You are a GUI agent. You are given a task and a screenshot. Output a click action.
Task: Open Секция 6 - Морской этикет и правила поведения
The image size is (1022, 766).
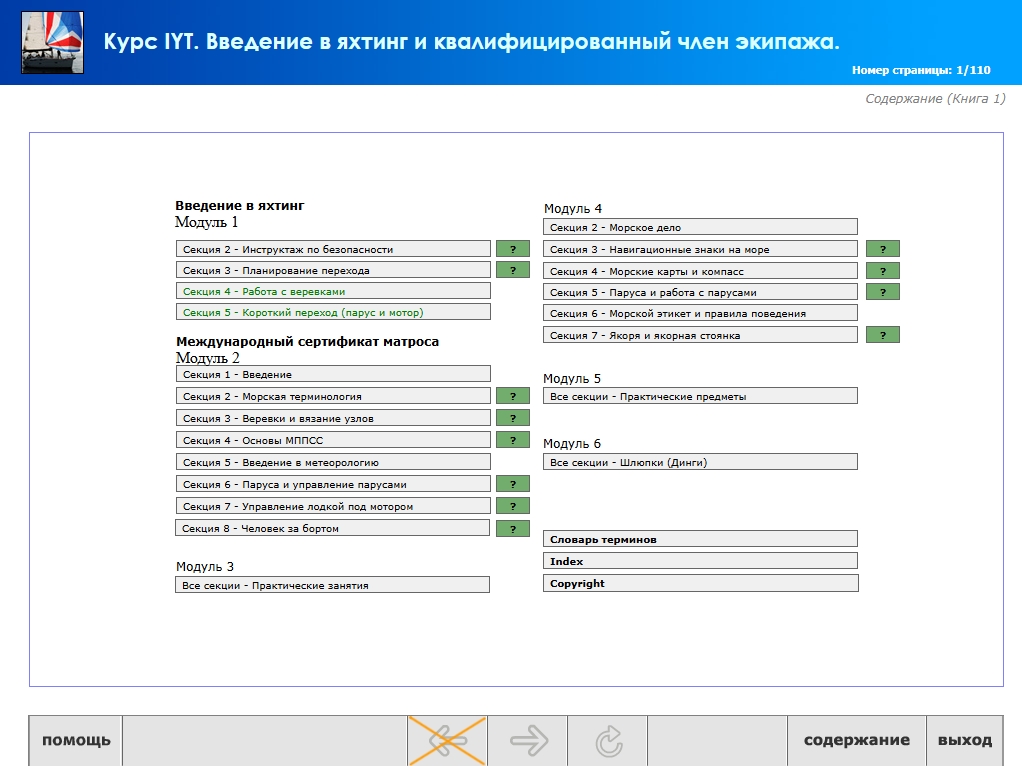[700, 313]
